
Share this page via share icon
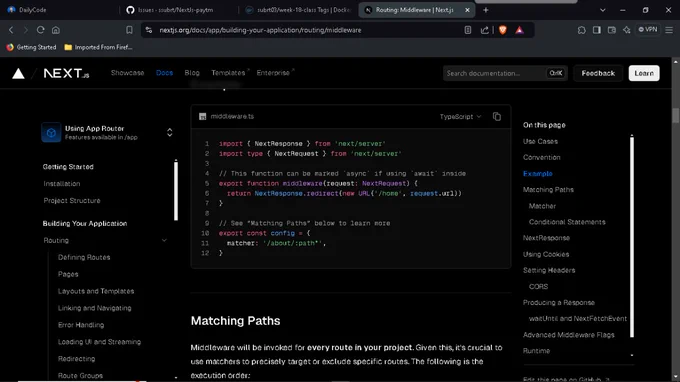pyautogui.click(x=484, y=30)
